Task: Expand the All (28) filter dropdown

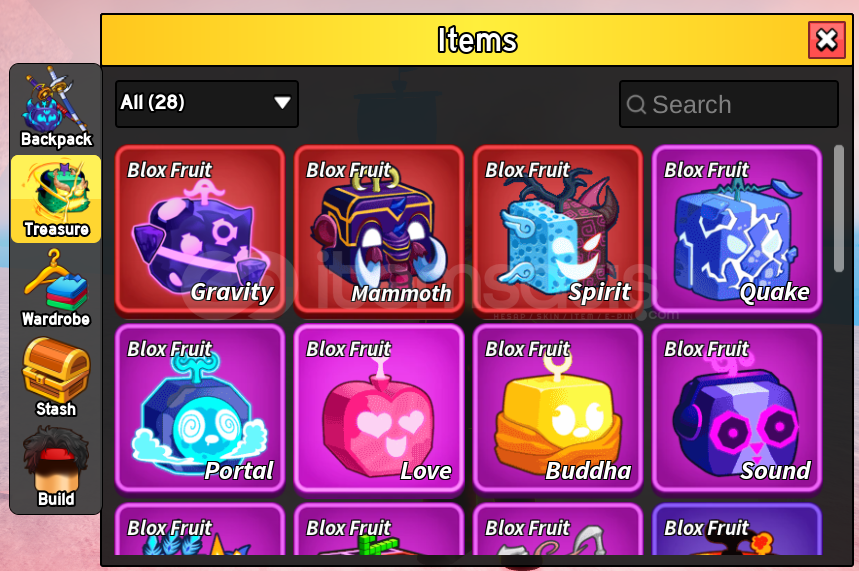Action: (207, 104)
